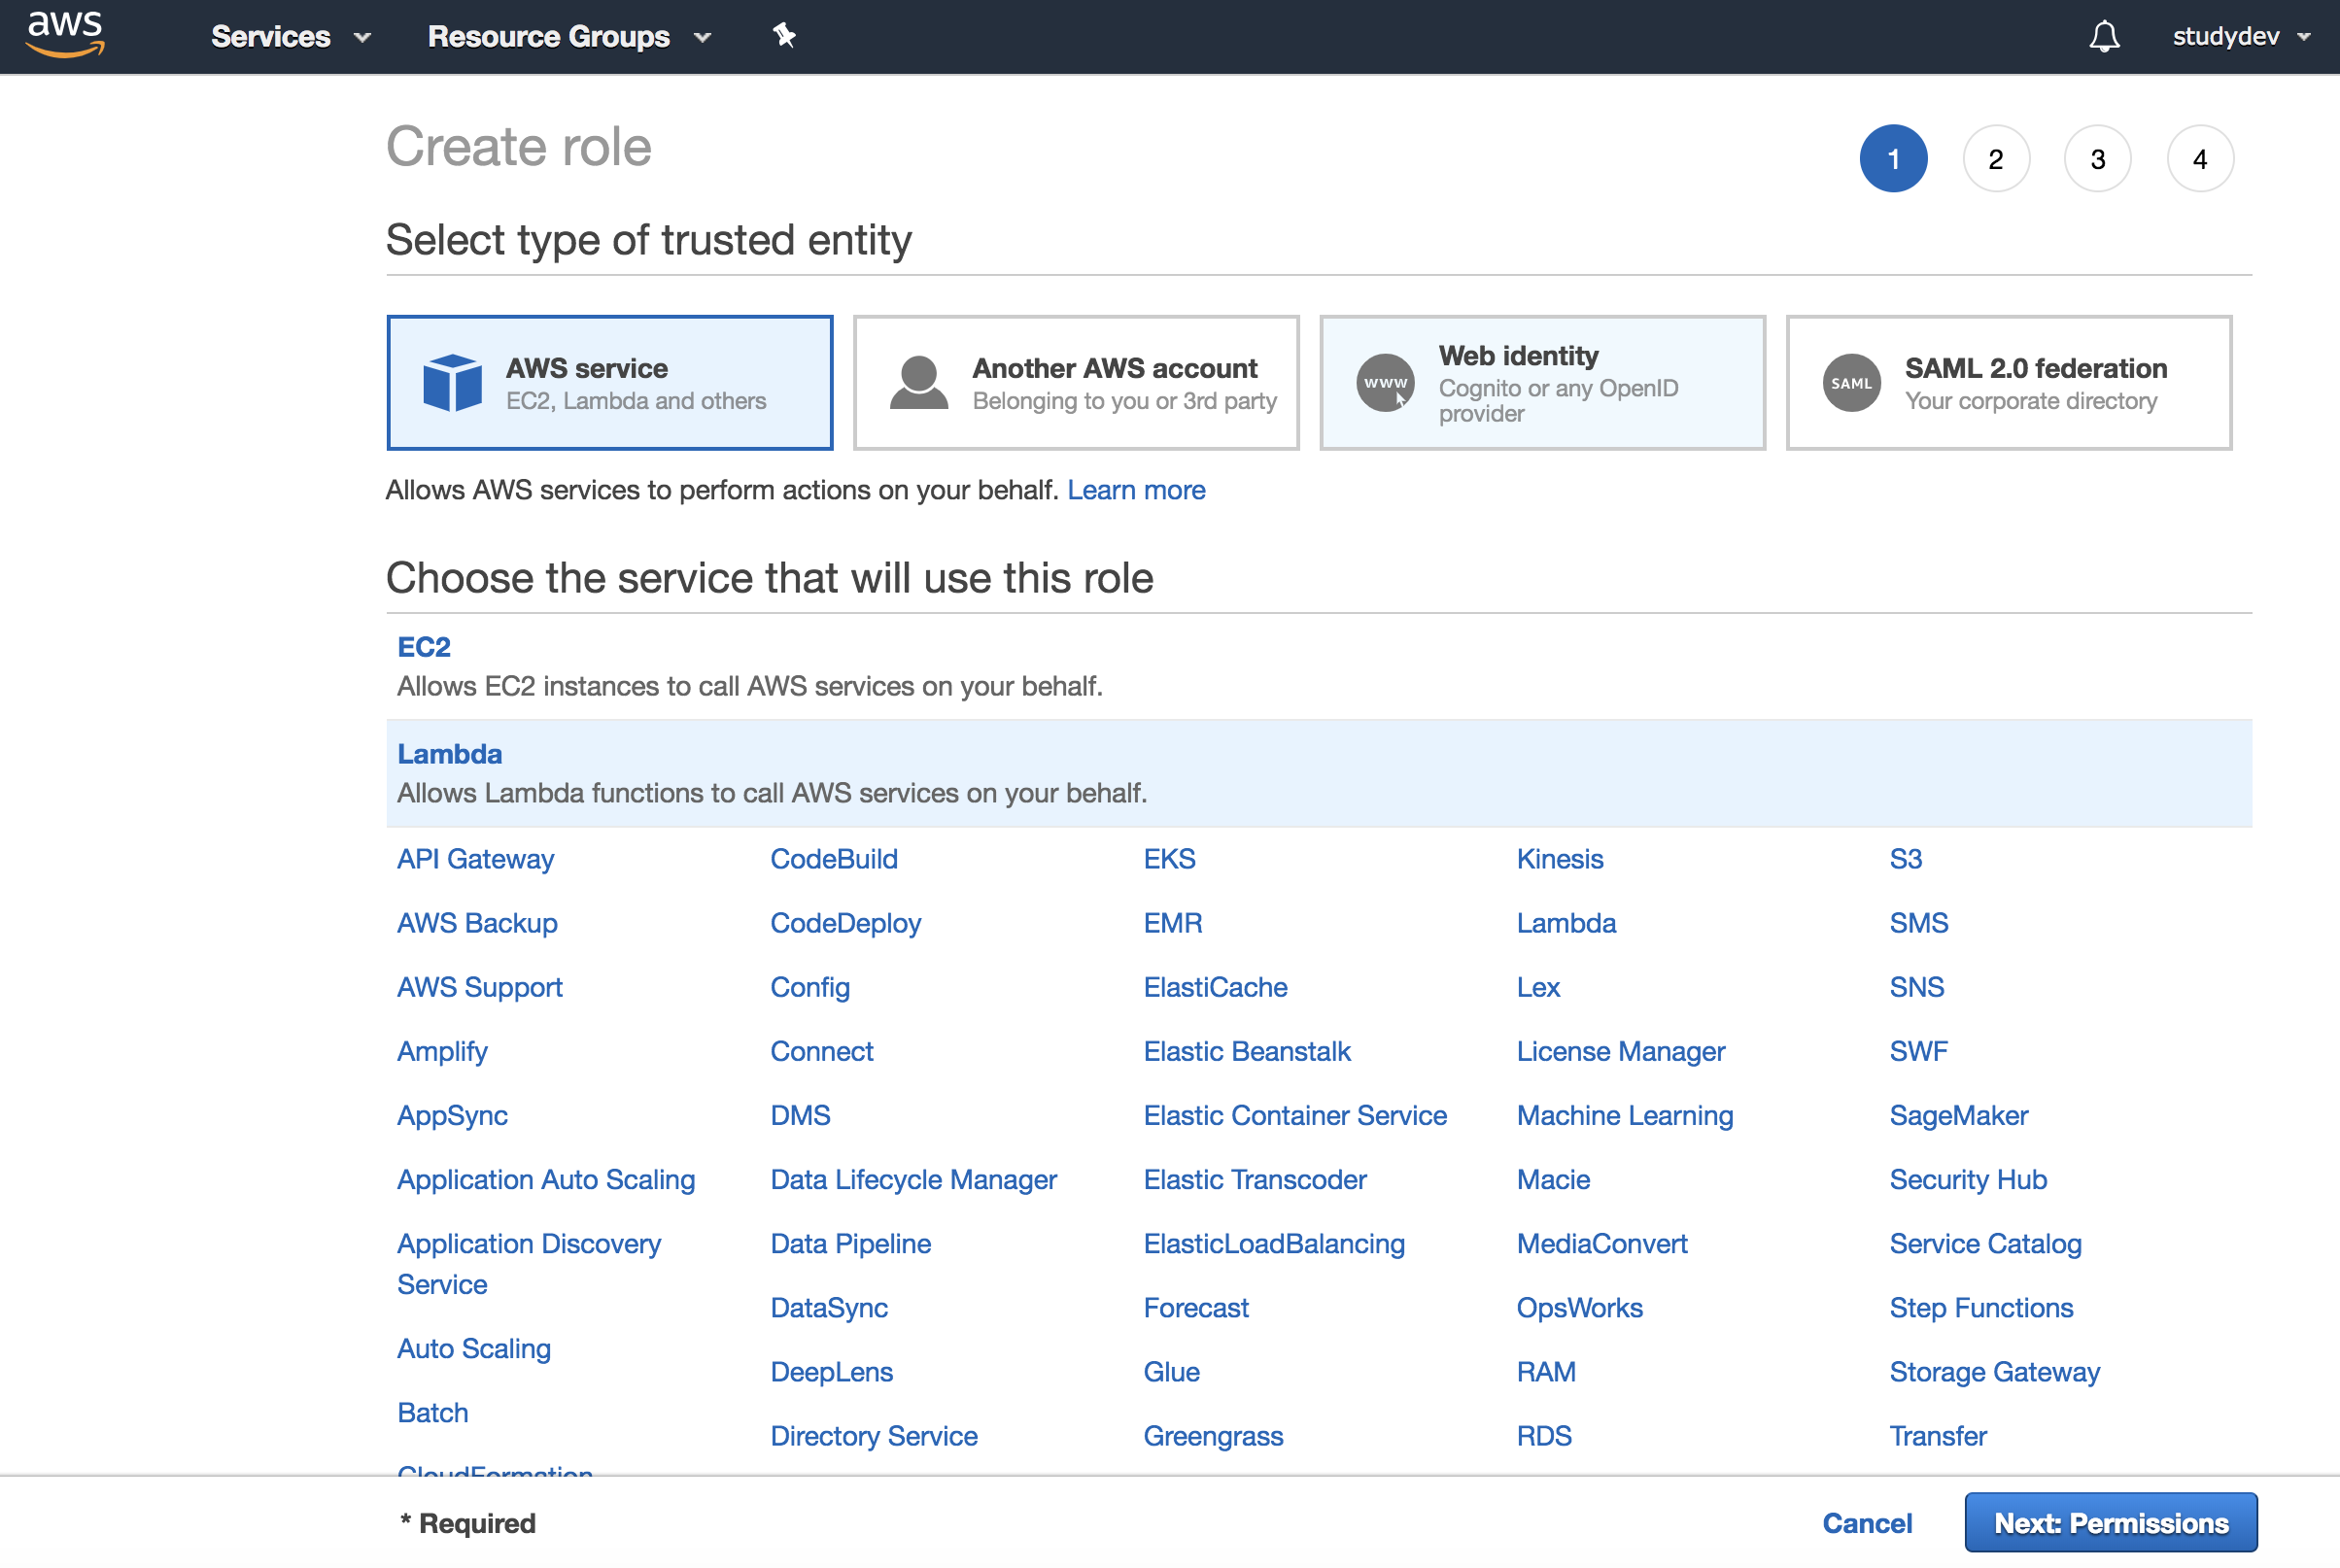
Task: Select RDS service
Action: tap(1544, 1435)
